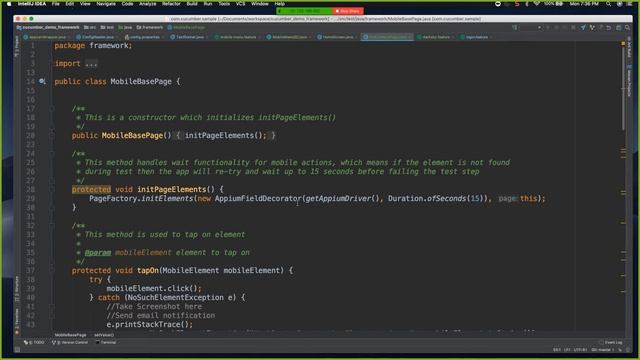
Task: Open the Terminal tool window
Action: 106,342
